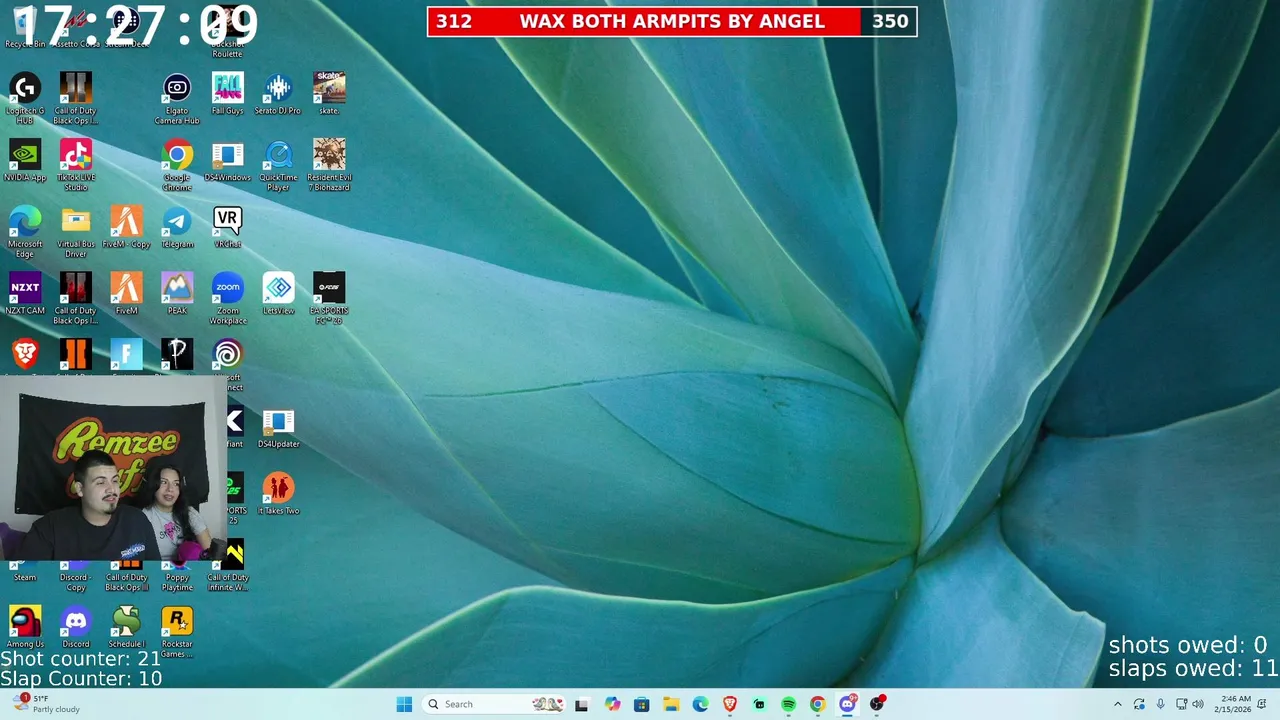The height and width of the screenshot is (720, 1280).
Task: Launch Elgato Camera Hub from the desktop
Action: click(x=177, y=98)
